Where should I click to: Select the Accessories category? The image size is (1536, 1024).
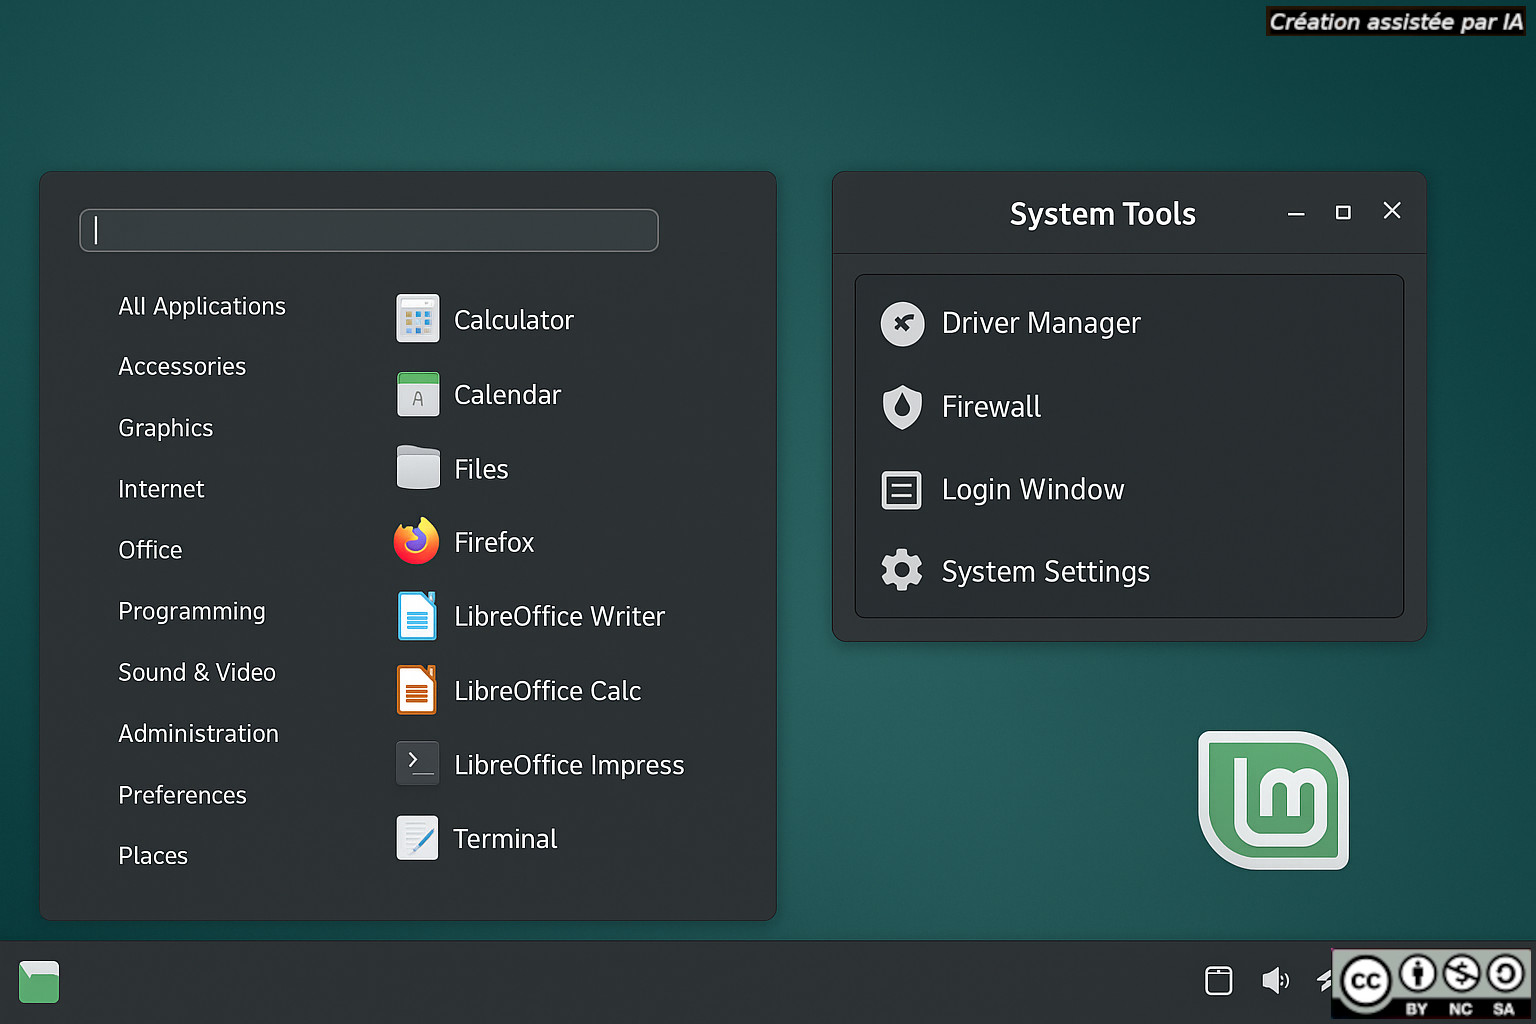(182, 367)
